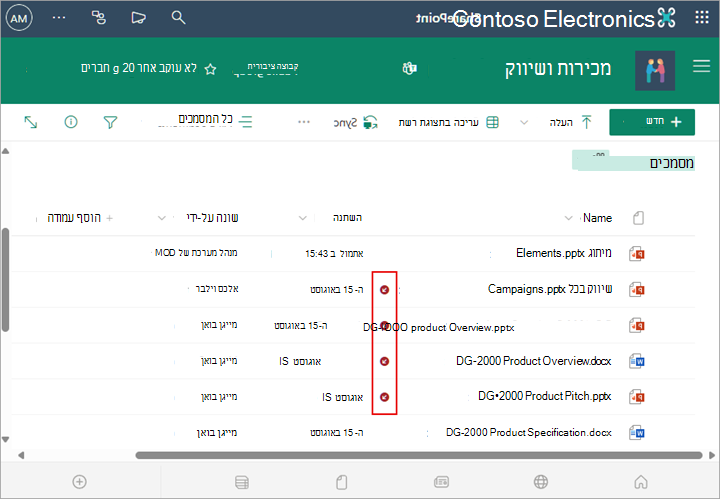Click the network settings icon in top bar
The width and height of the screenshot is (720, 499).
pos(99,18)
